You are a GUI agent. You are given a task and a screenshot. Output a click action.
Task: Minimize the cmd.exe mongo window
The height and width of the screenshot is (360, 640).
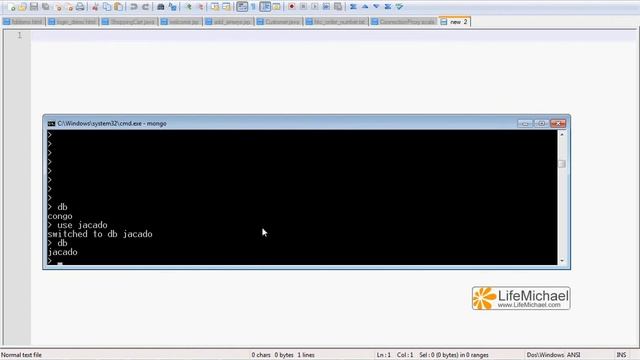coord(525,123)
